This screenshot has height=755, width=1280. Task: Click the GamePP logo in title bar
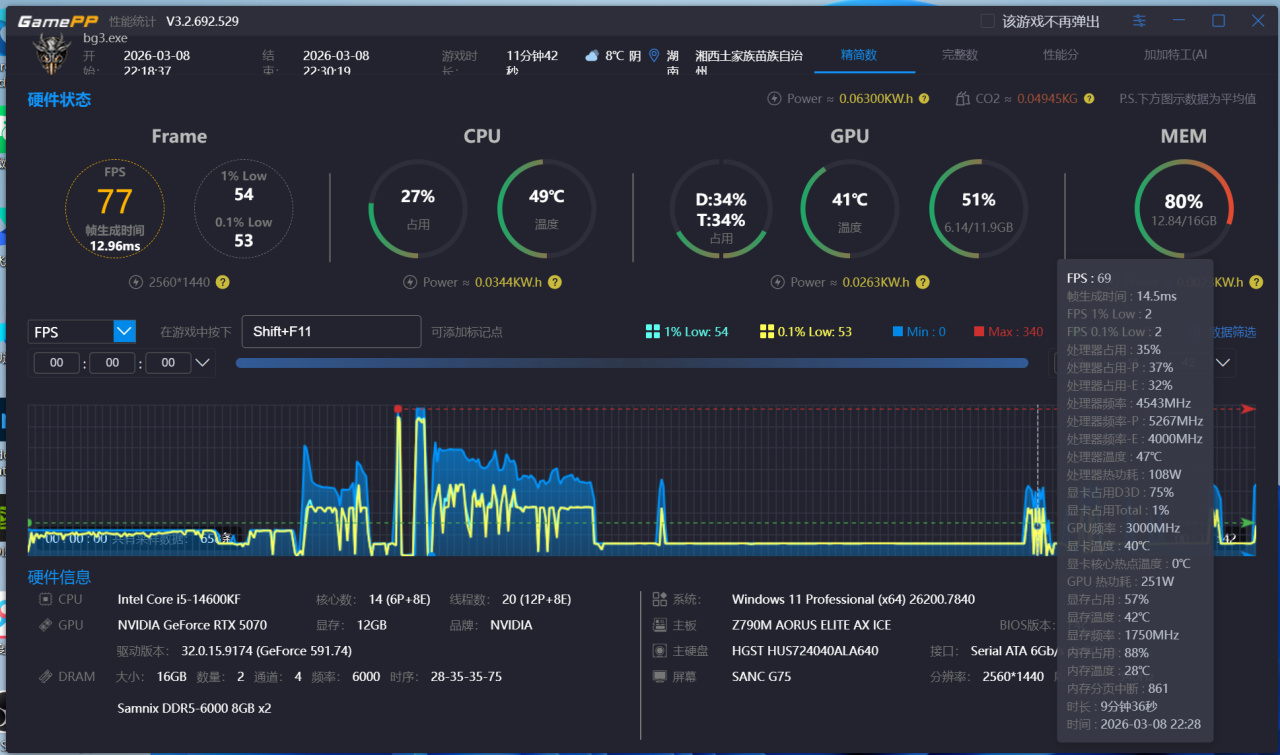click(x=57, y=21)
